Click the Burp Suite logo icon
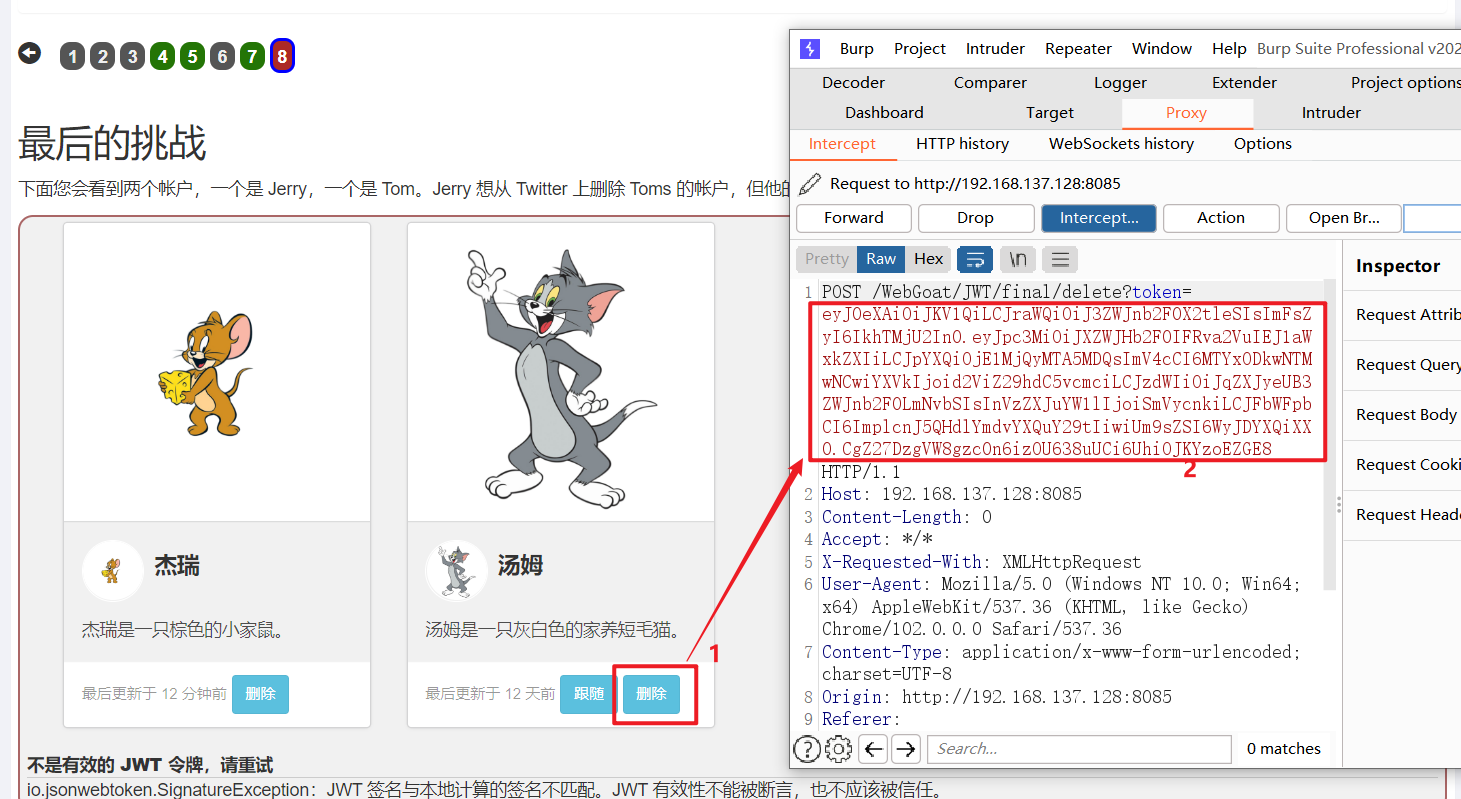 tap(810, 49)
